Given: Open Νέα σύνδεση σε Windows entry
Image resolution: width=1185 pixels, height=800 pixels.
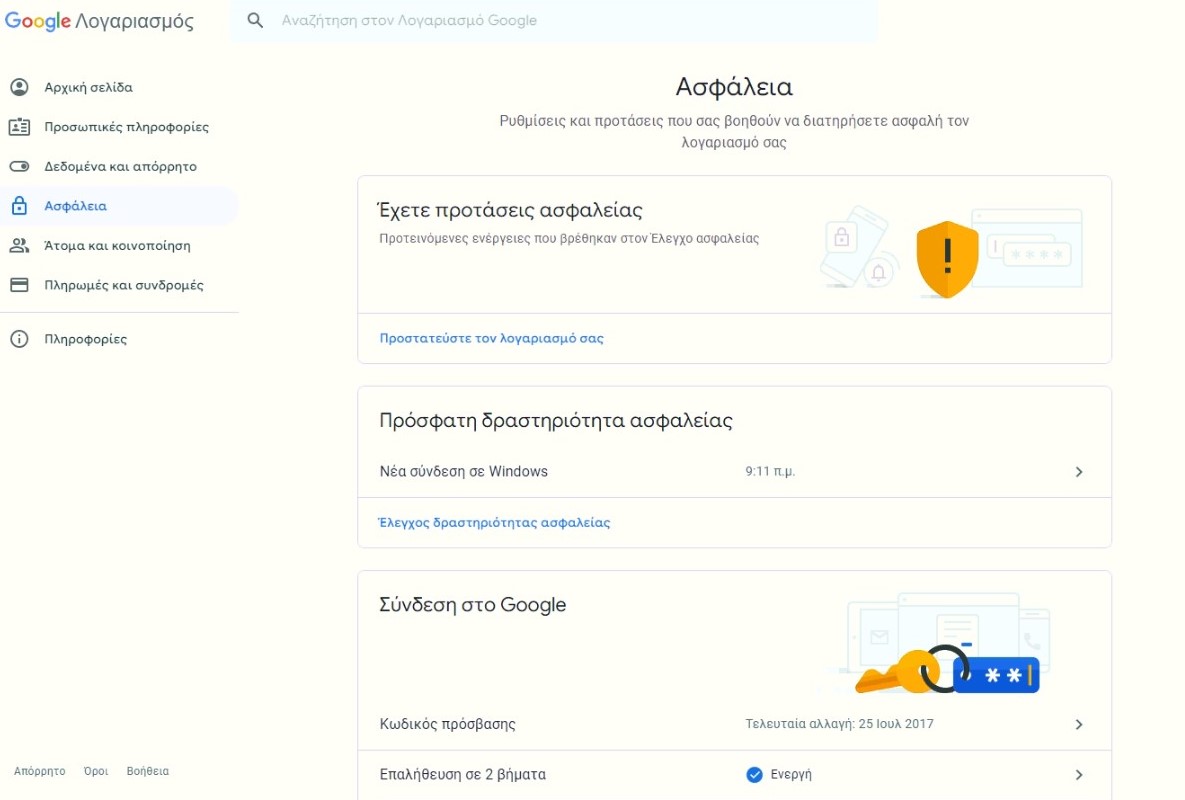Looking at the screenshot, I should [734, 471].
